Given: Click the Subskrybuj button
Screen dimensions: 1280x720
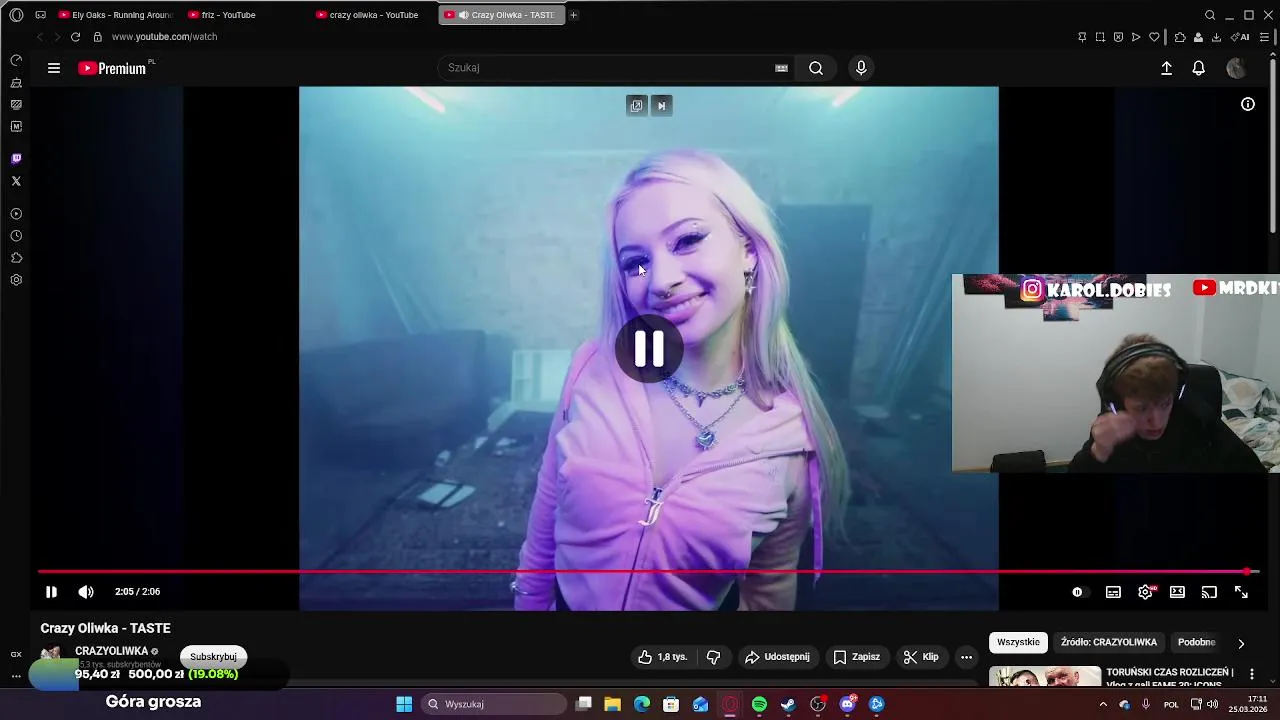Looking at the screenshot, I should point(213,657).
